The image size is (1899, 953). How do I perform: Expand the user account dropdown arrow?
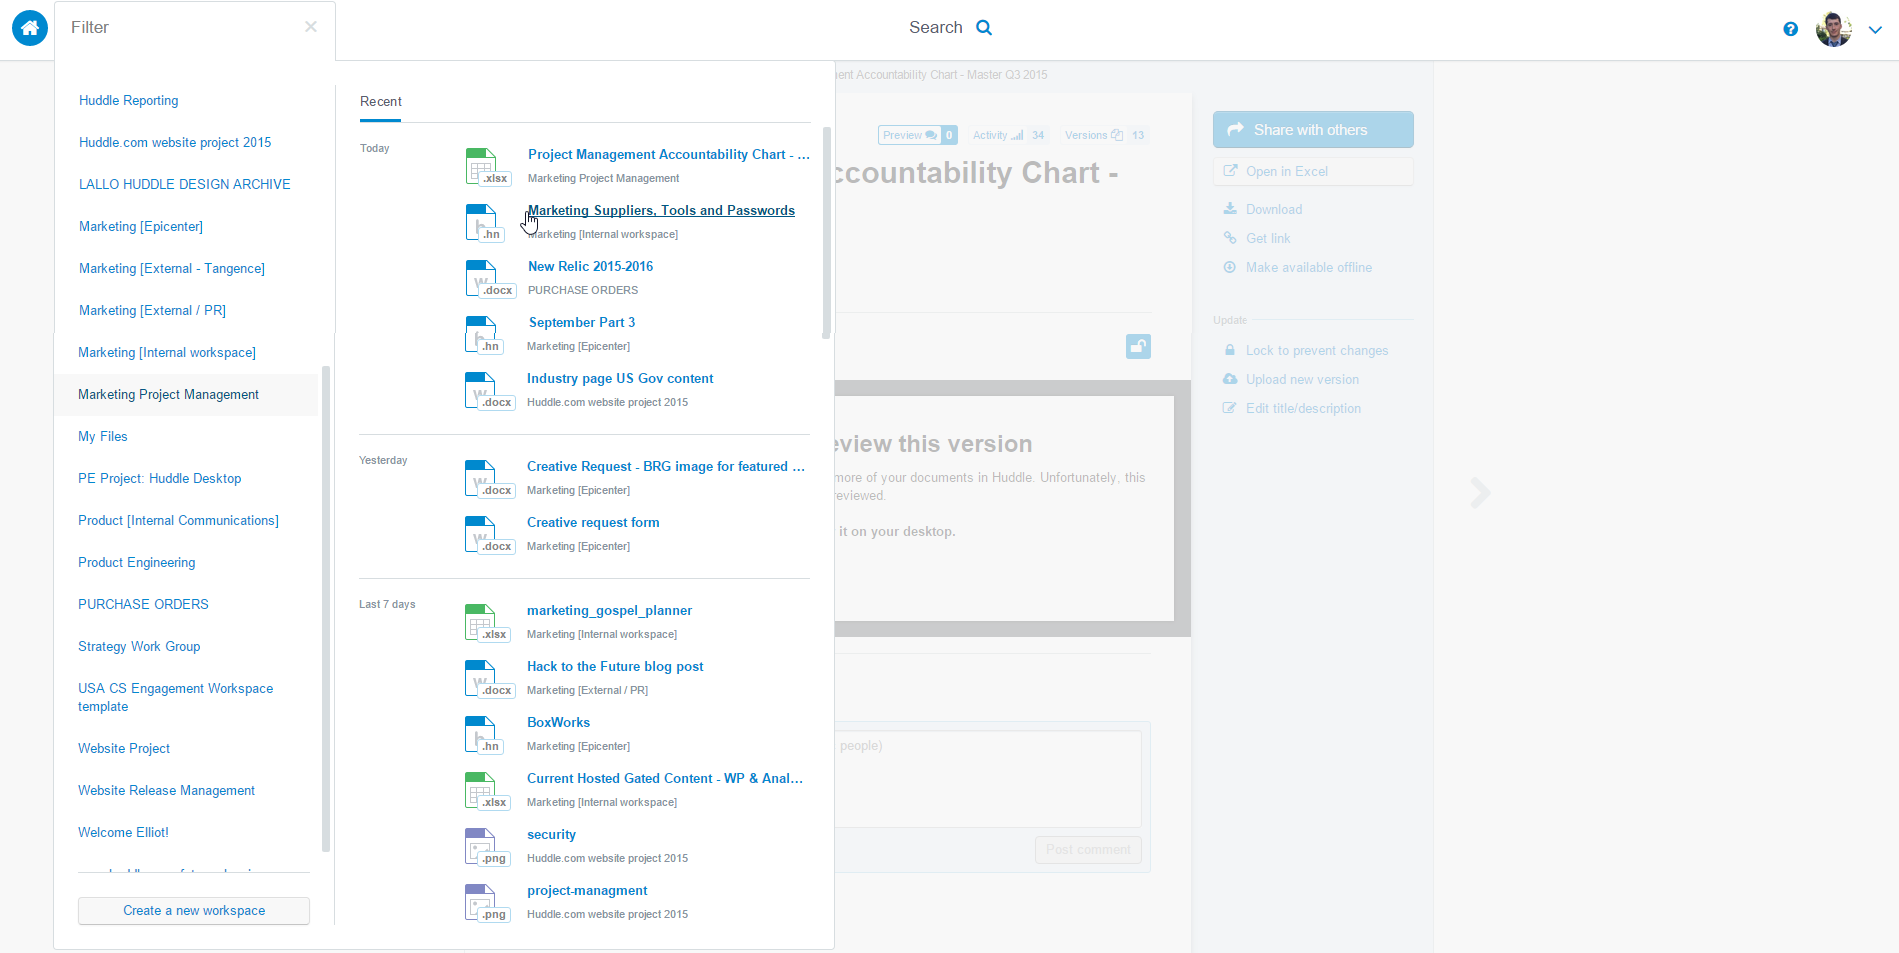(x=1875, y=30)
